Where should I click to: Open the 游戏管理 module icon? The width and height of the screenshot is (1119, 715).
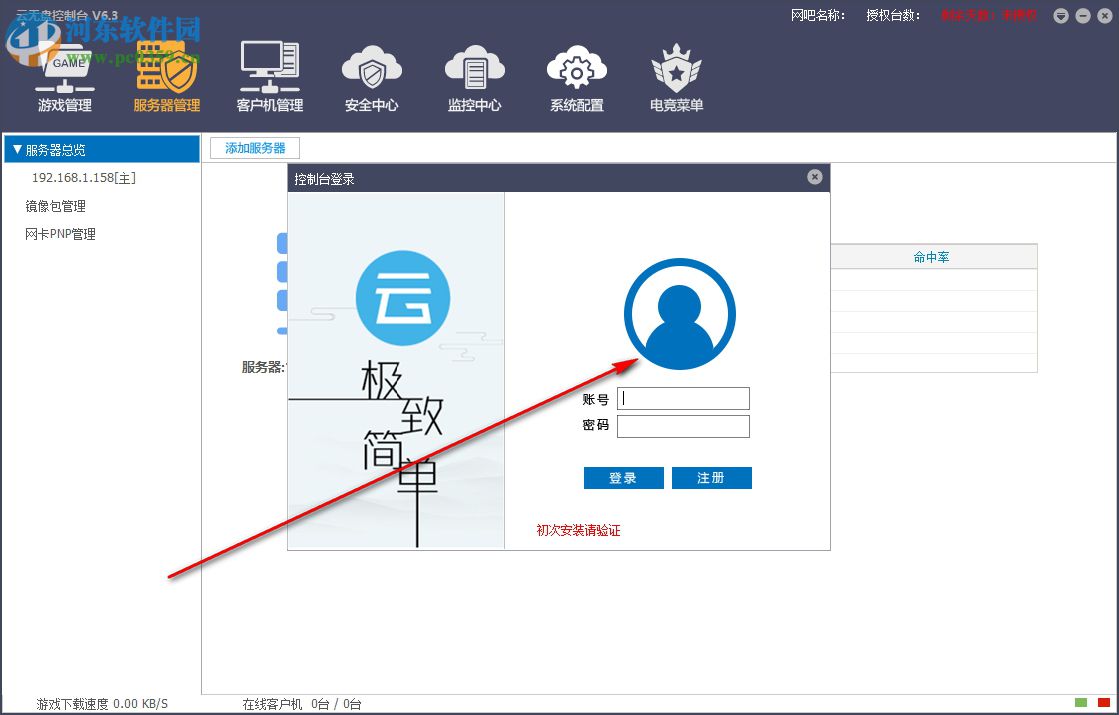(x=63, y=75)
